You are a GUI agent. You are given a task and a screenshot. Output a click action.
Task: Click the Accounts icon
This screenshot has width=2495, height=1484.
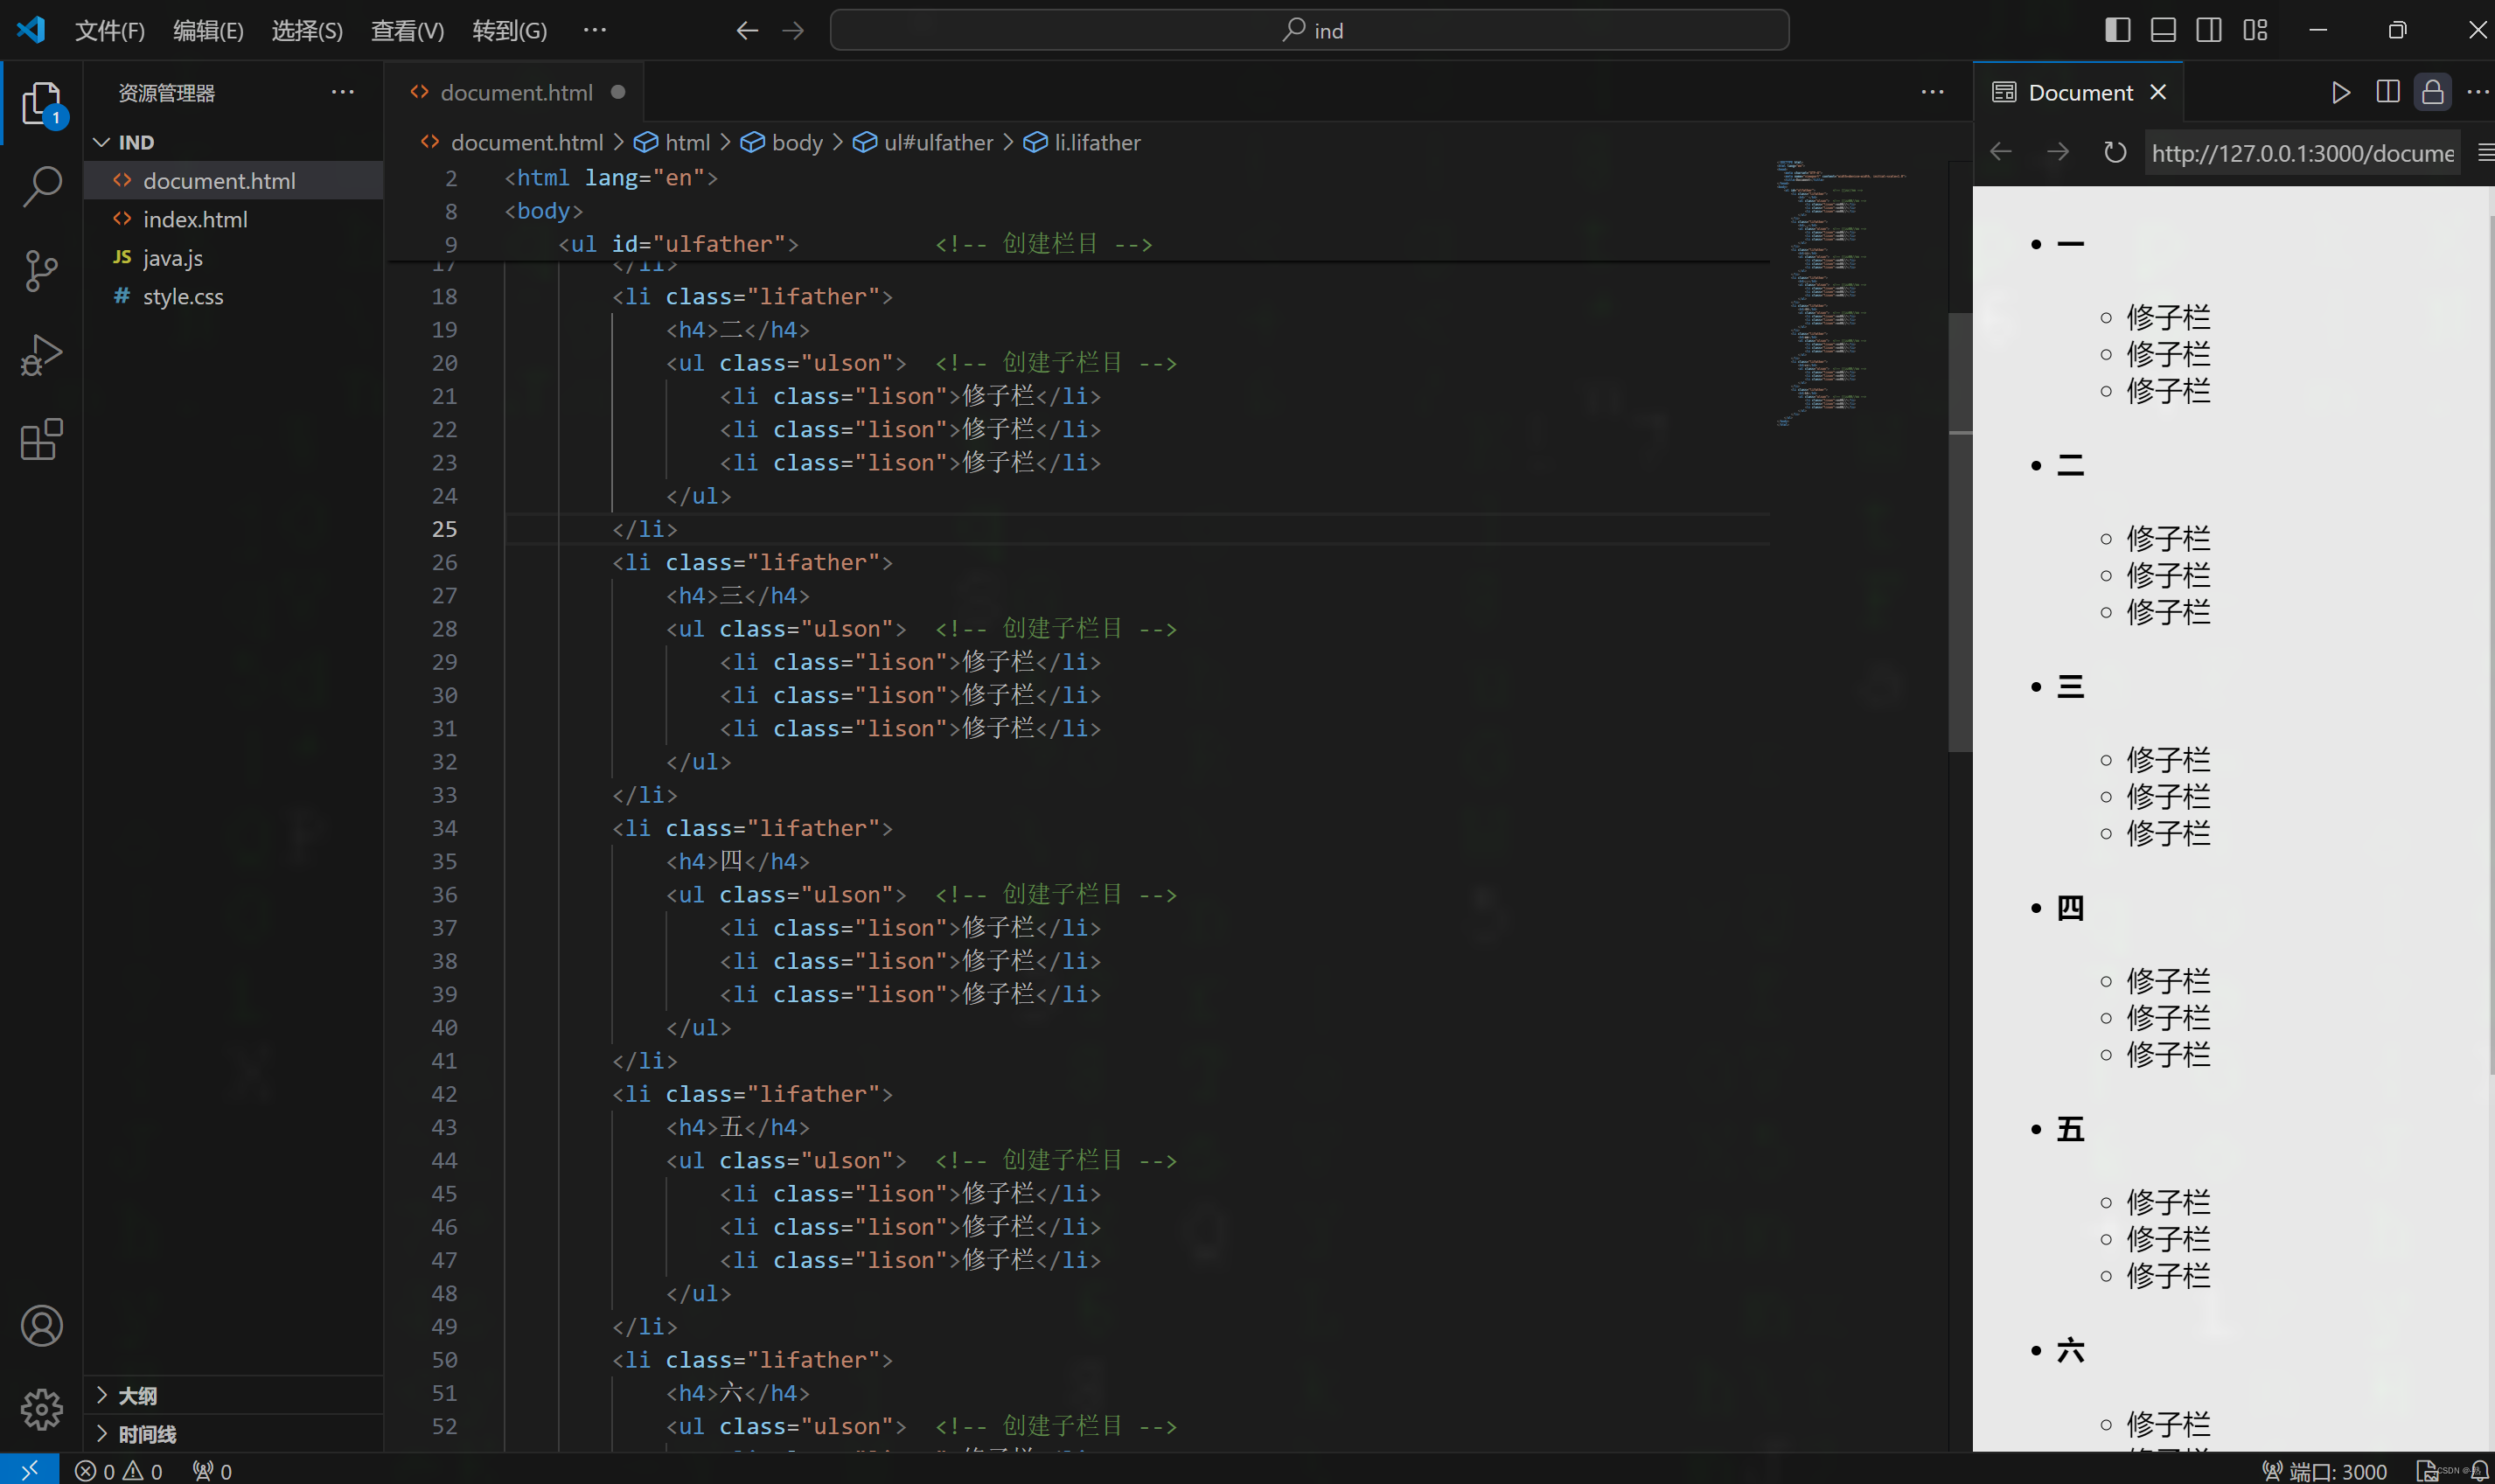click(41, 1326)
